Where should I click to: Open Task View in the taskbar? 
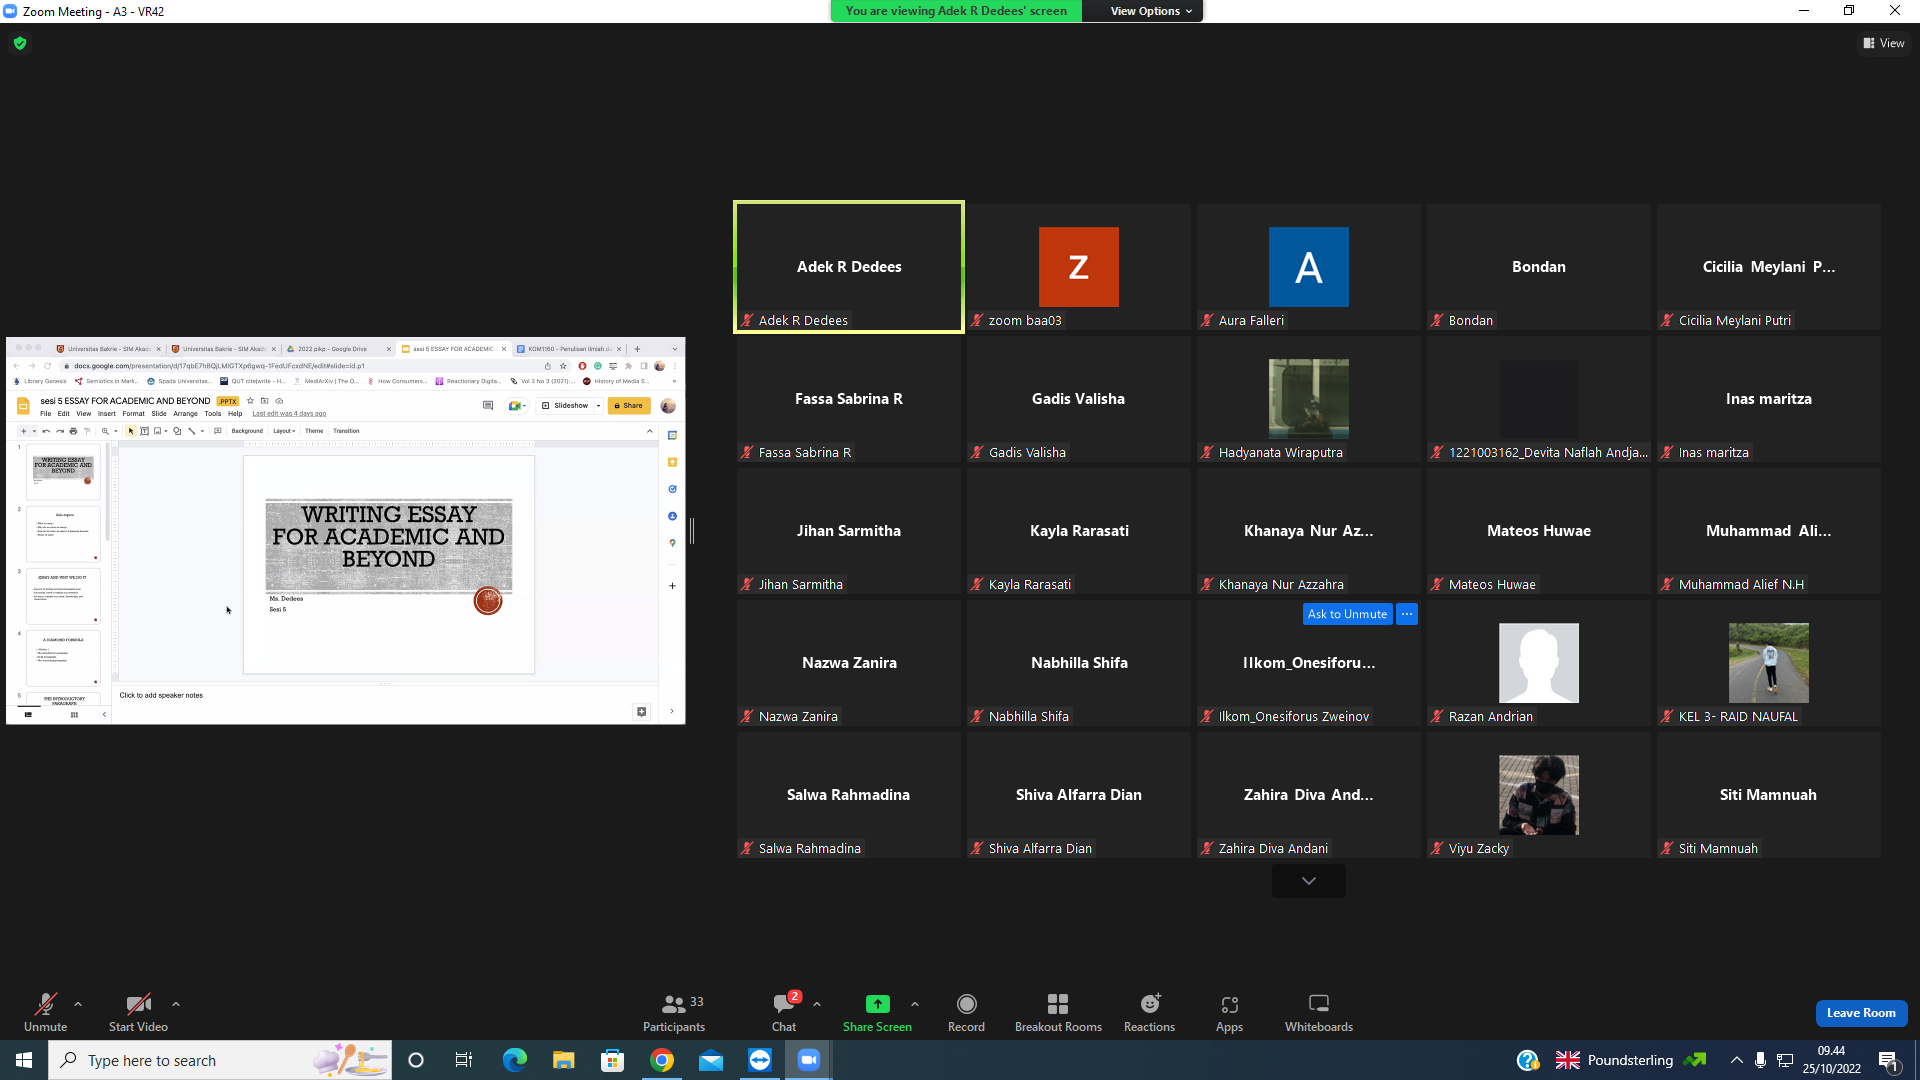[463, 1060]
